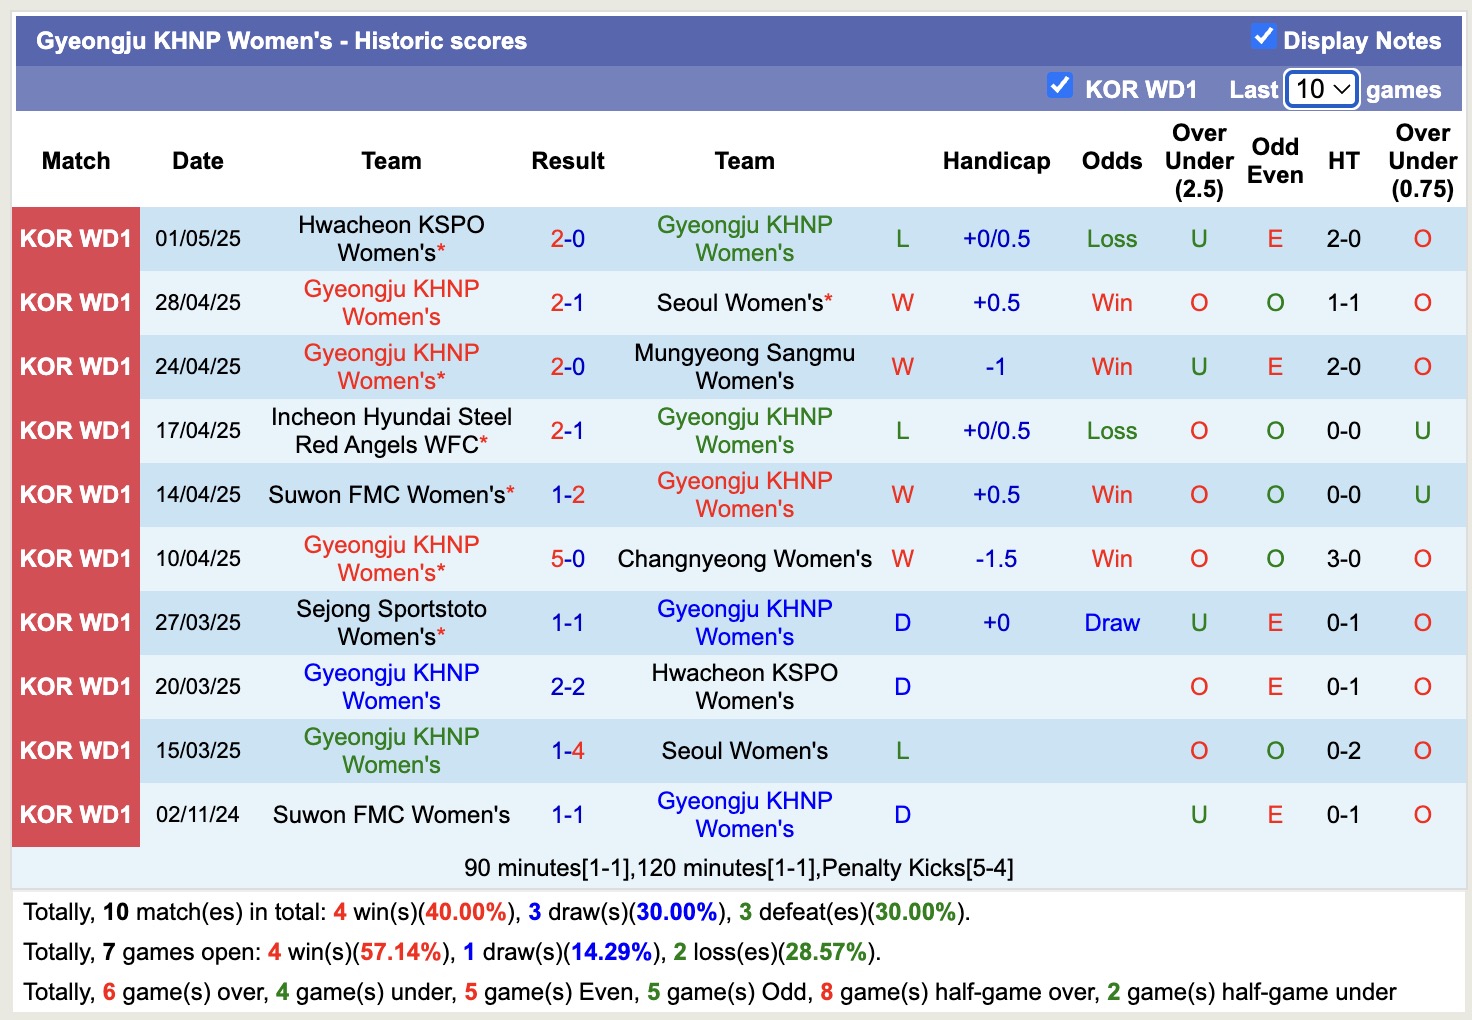Open Mungyeong Sangmu Women's link
The image size is (1472, 1020).
point(744,366)
